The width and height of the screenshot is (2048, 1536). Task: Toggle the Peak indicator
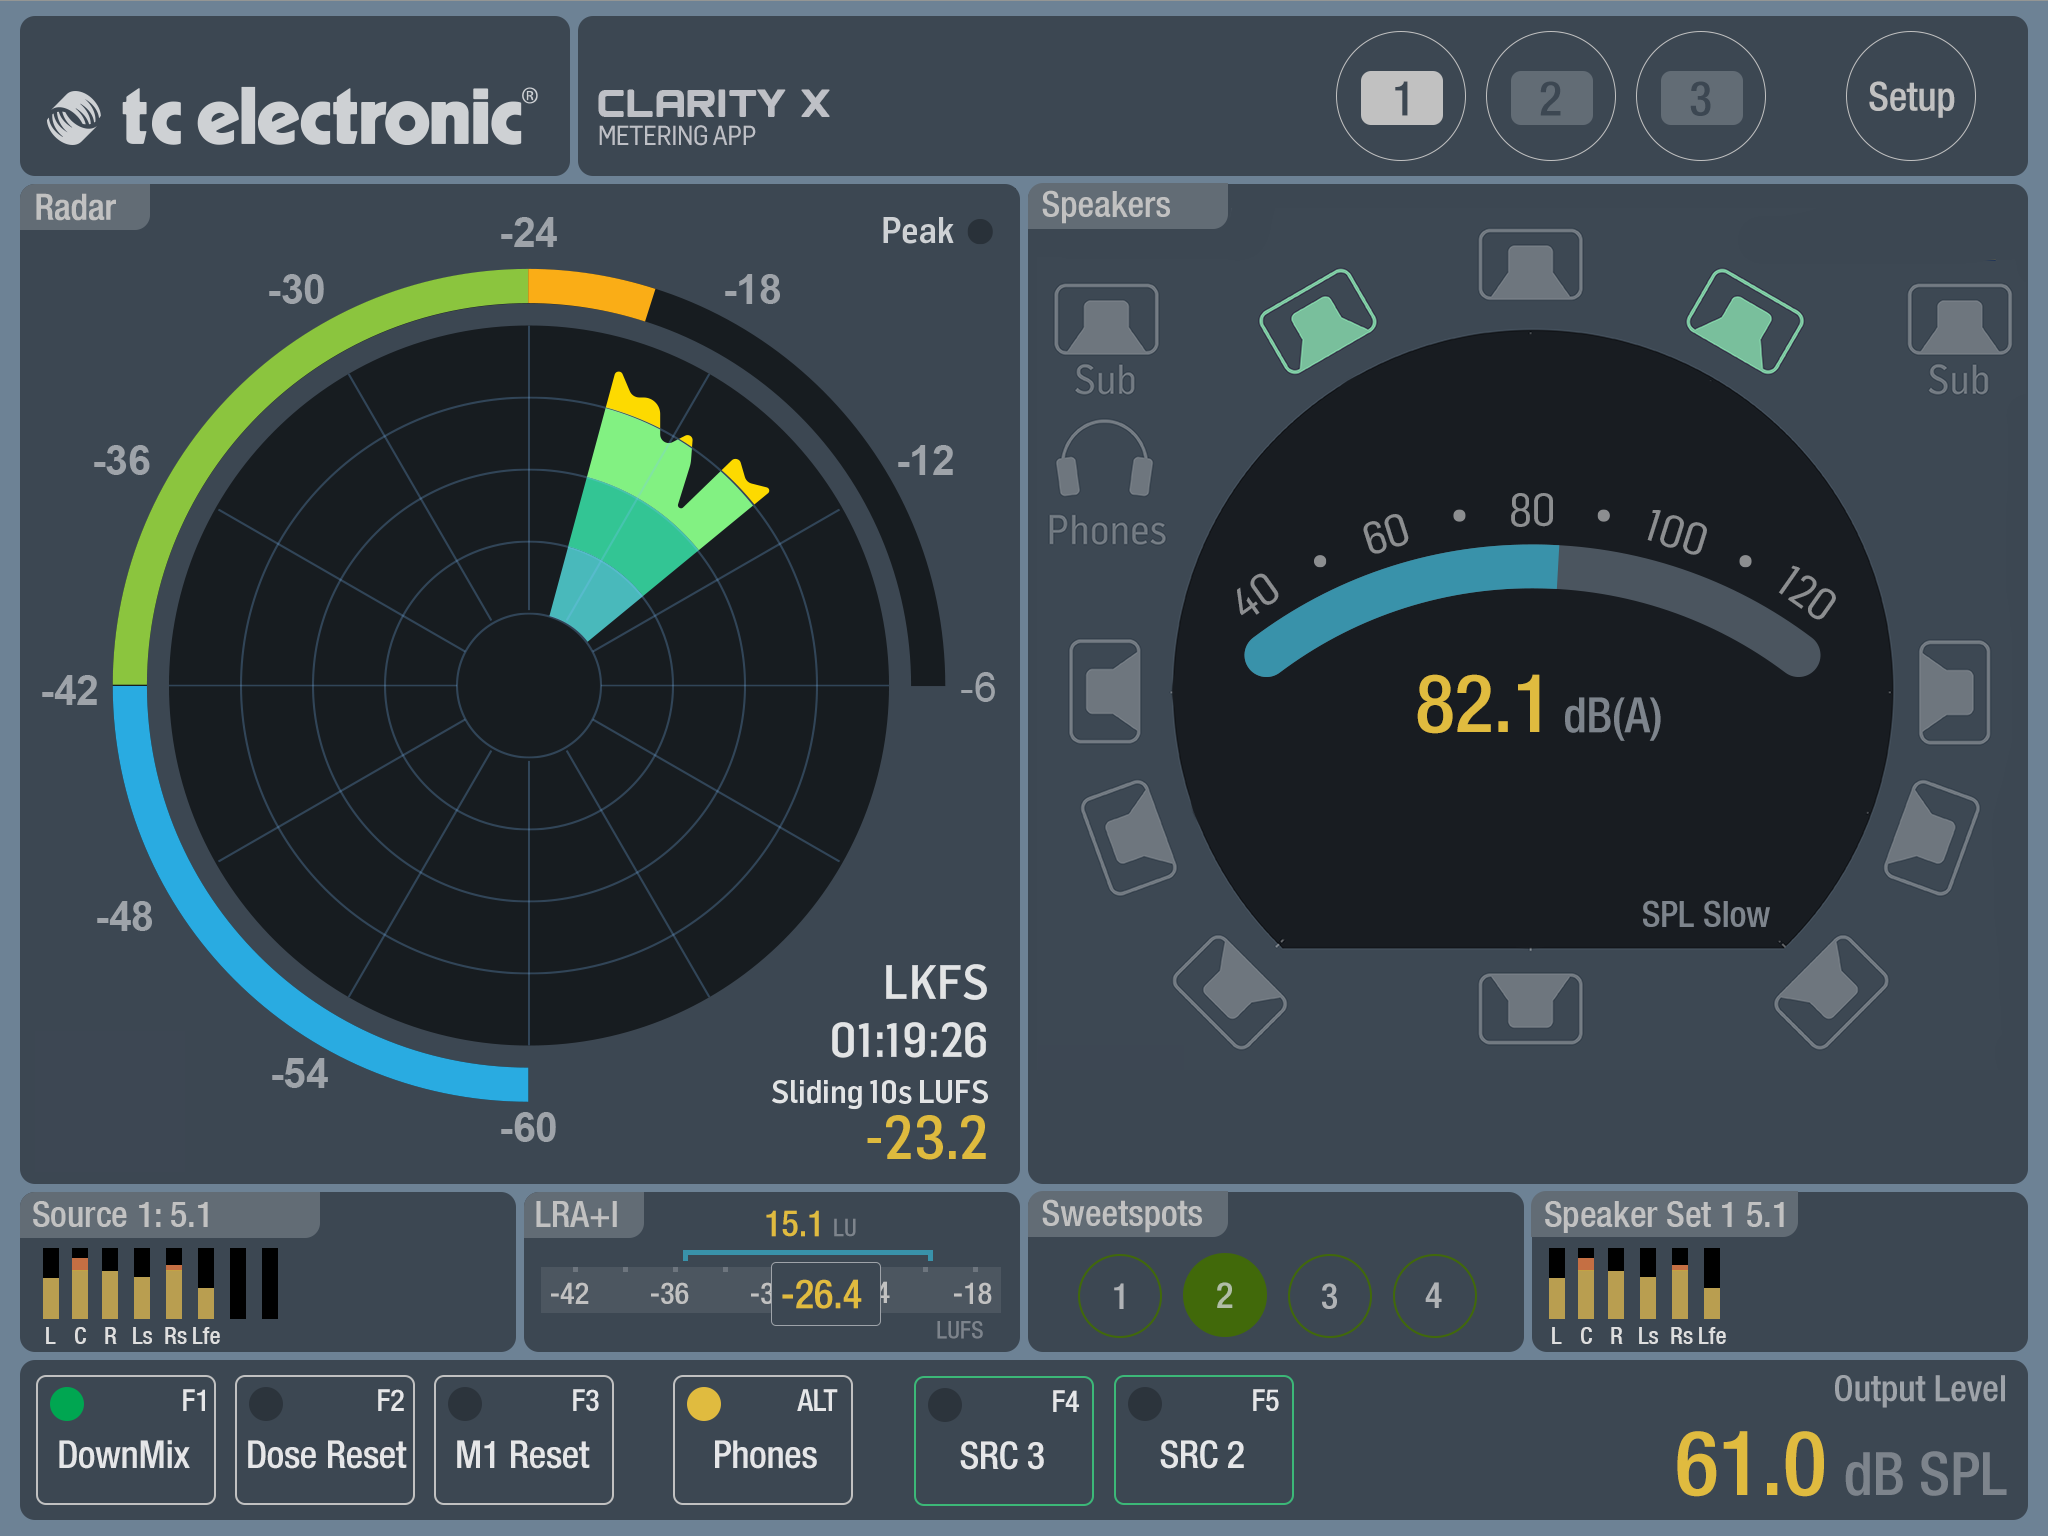(x=981, y=231)
